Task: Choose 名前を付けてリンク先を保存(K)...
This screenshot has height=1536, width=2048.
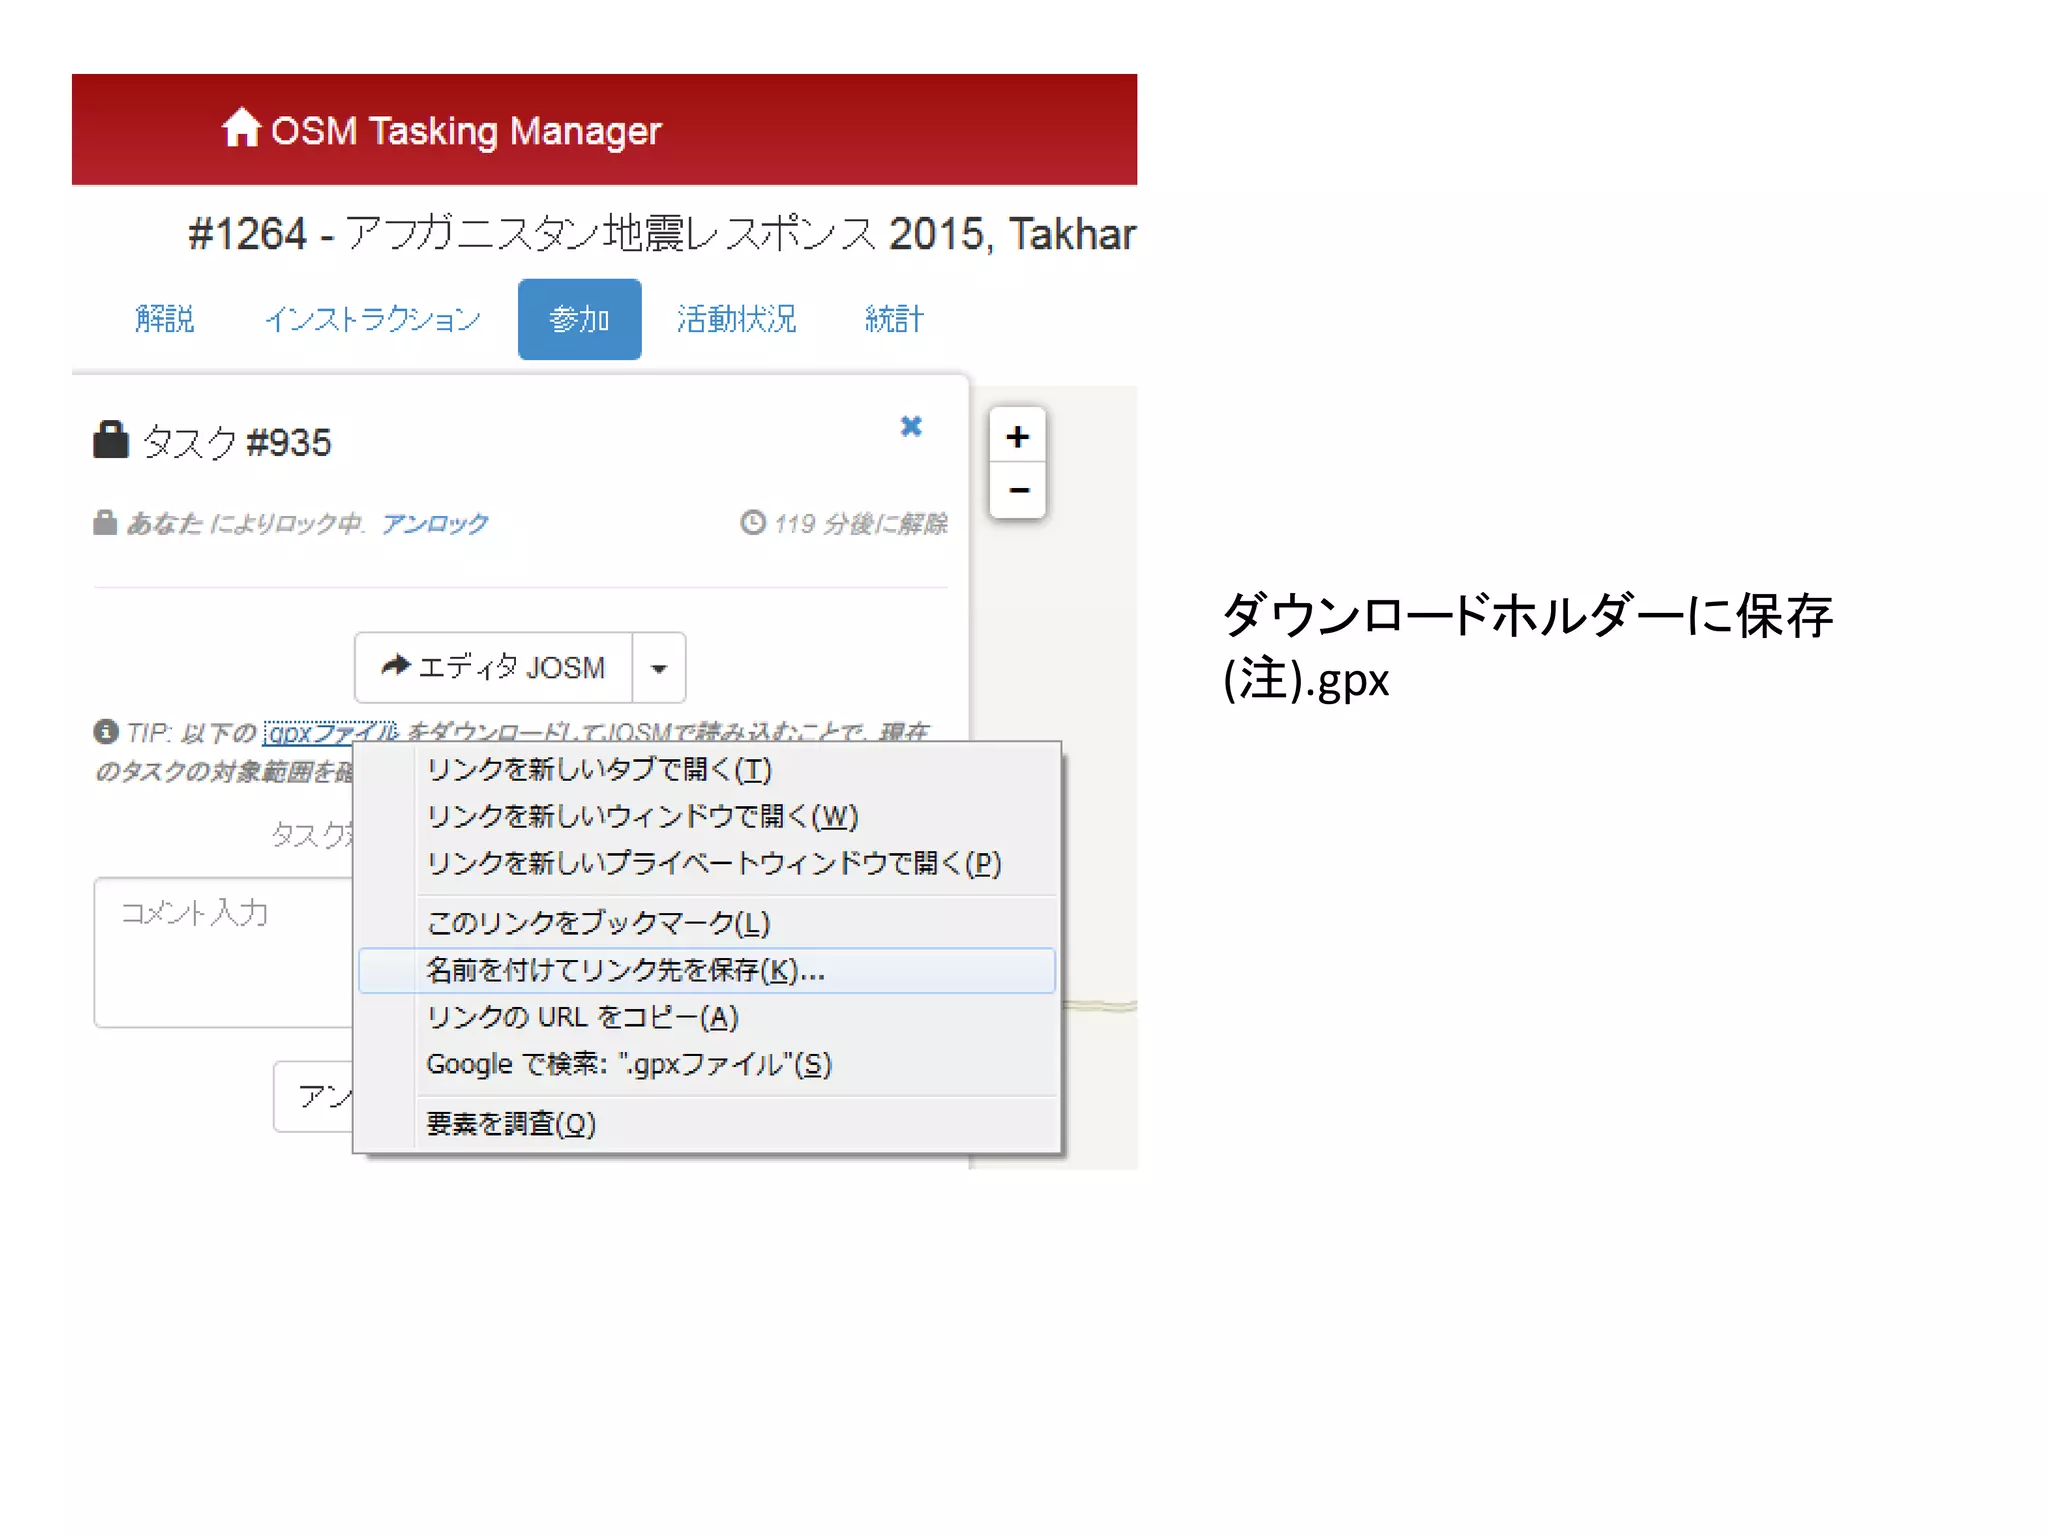Action: 707,970
